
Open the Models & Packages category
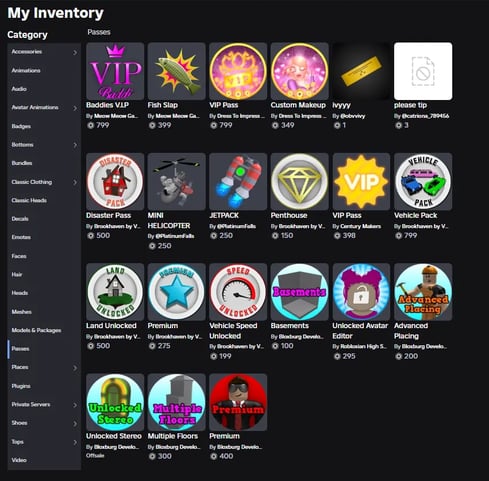point(36,330)
